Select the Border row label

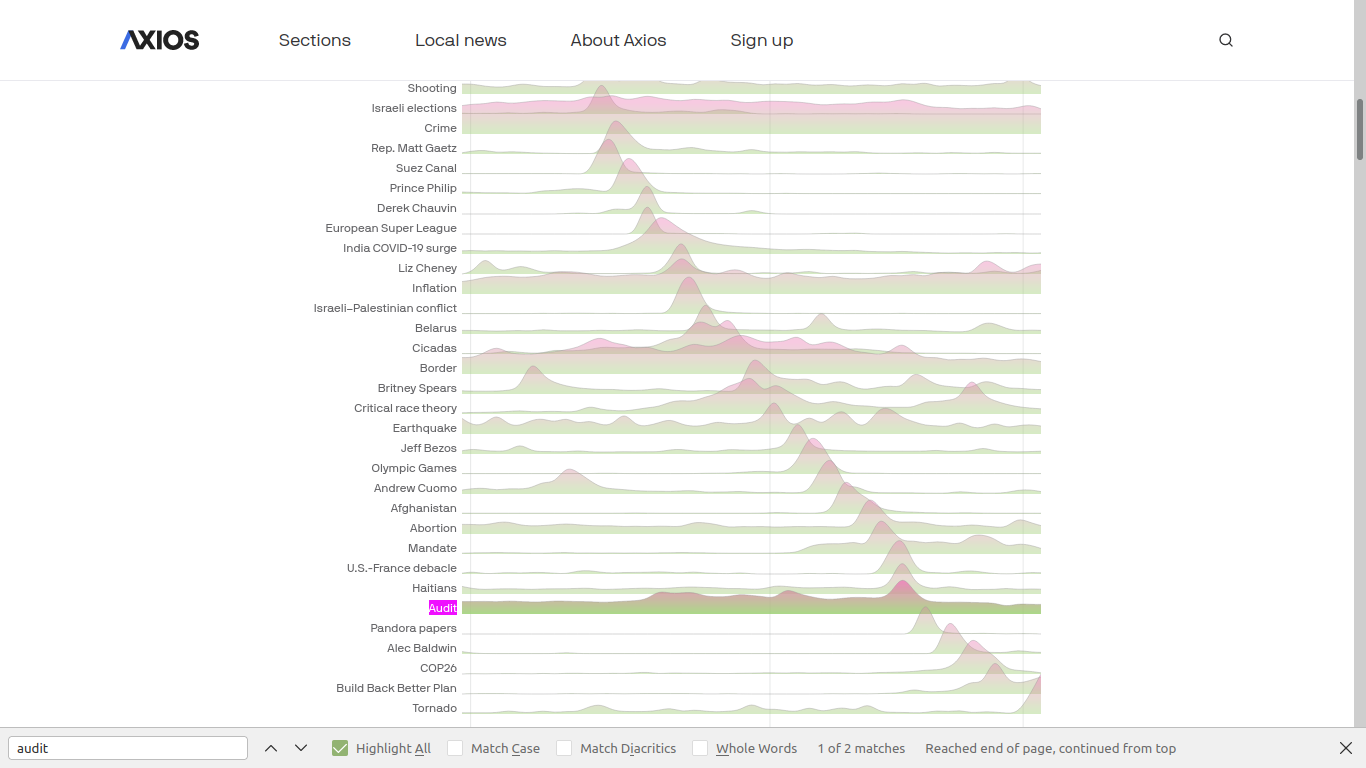click(438, 368)
